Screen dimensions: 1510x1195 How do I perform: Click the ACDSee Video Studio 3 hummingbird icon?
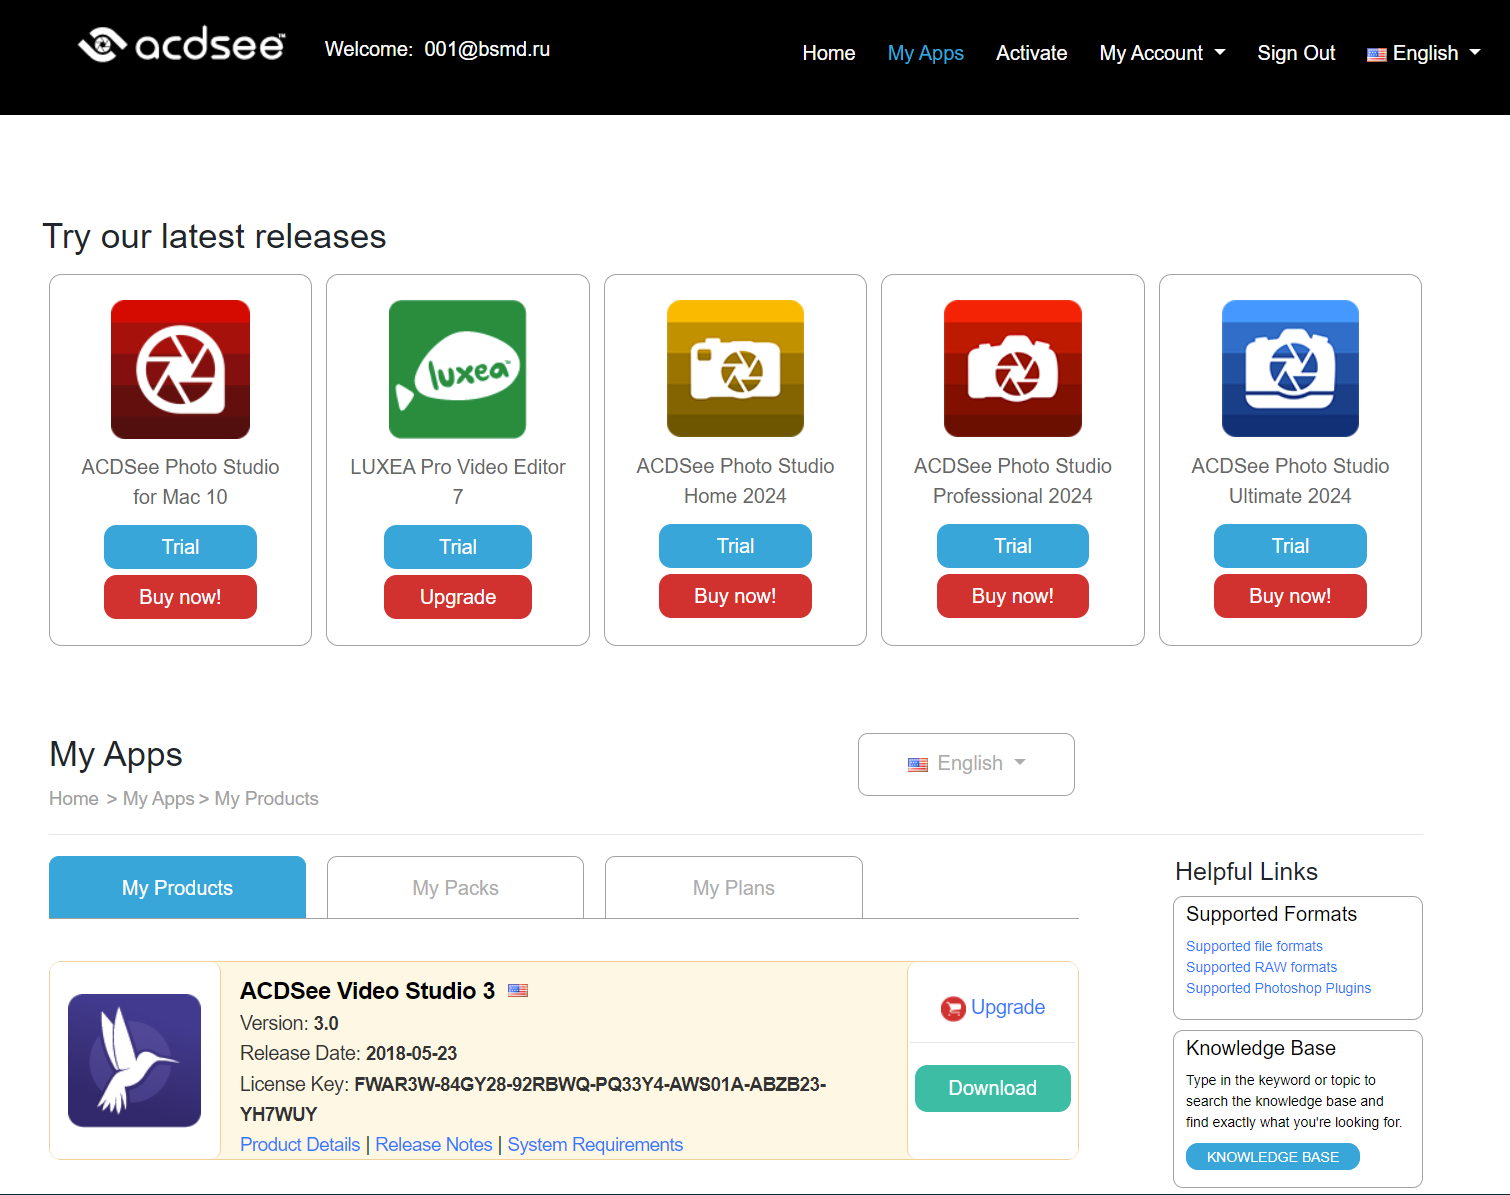pos(134,1060)
